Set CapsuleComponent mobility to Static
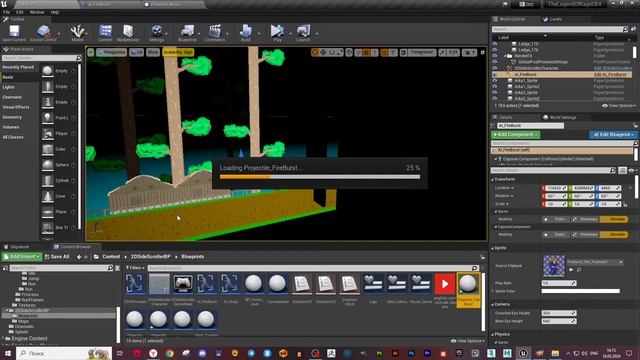 [556, 235]
